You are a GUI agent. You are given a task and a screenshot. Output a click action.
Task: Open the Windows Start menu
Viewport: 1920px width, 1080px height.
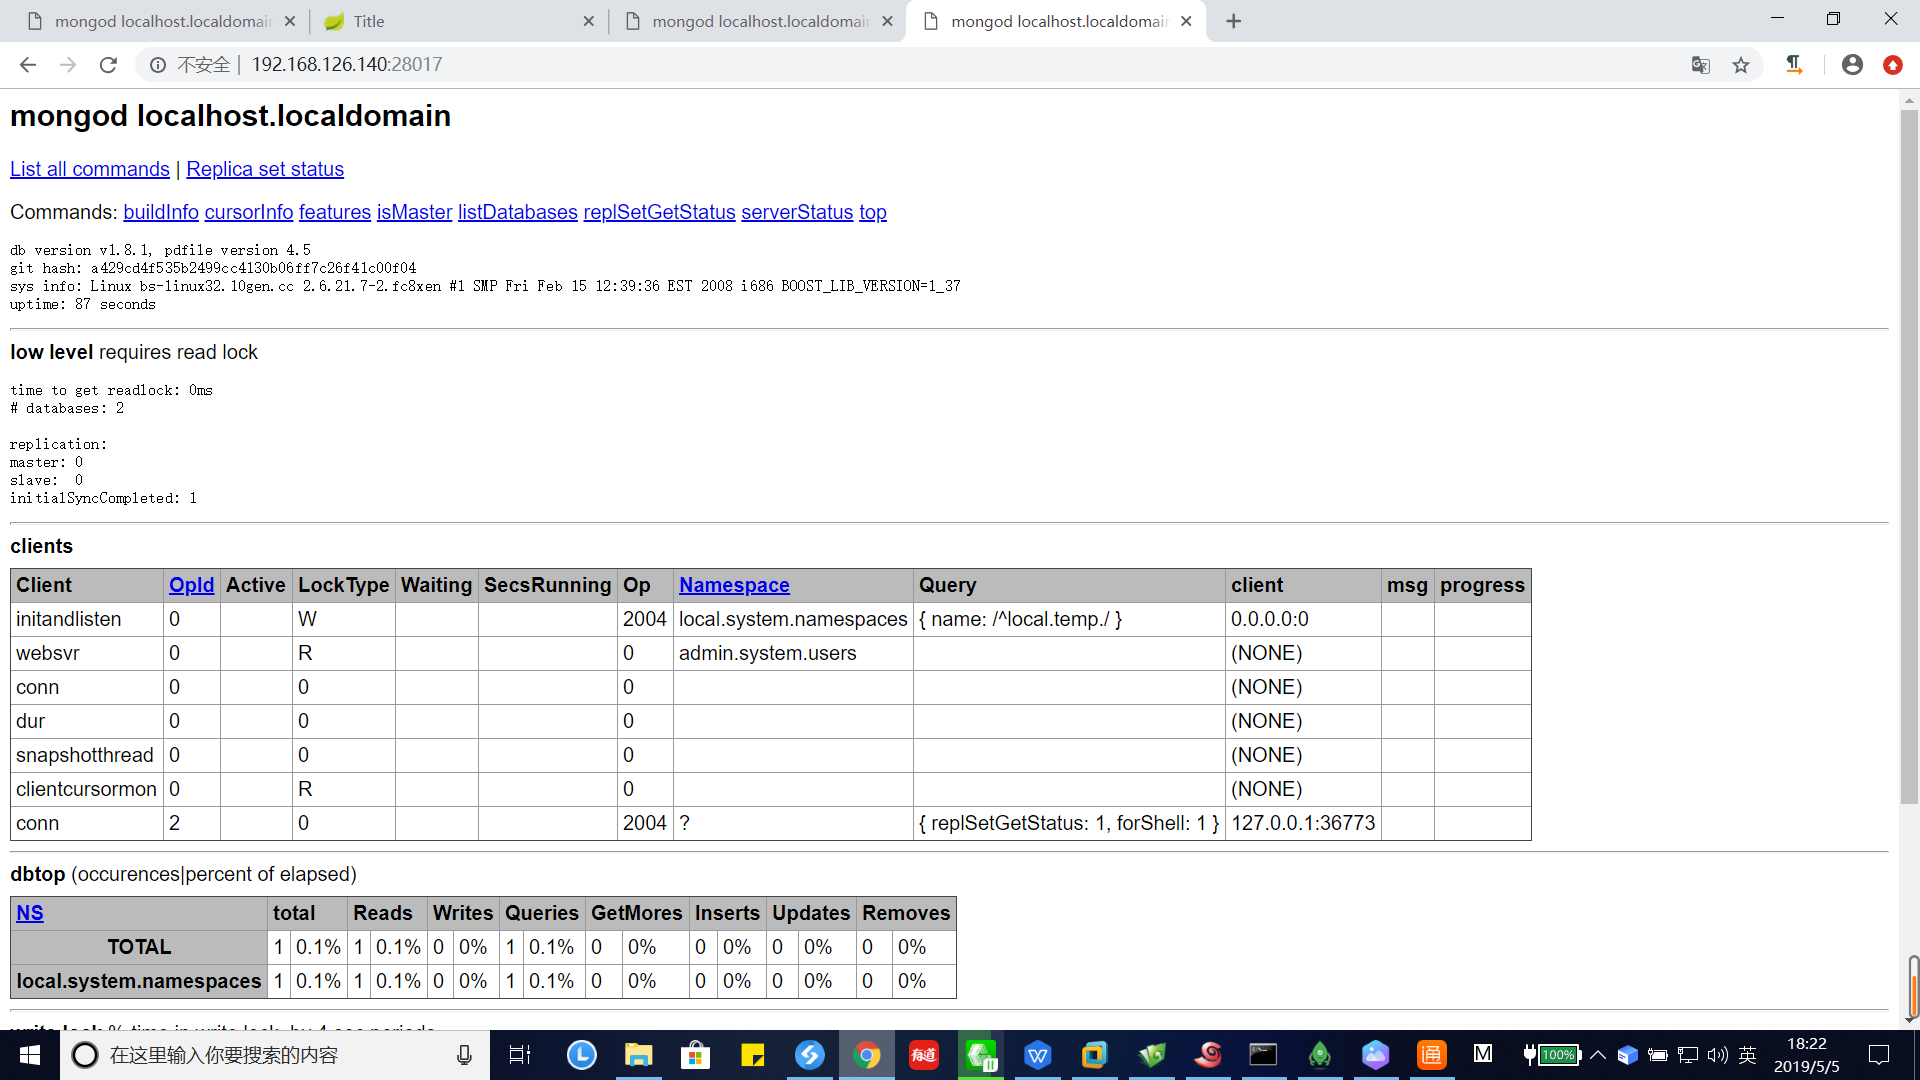click(29, 1055)
